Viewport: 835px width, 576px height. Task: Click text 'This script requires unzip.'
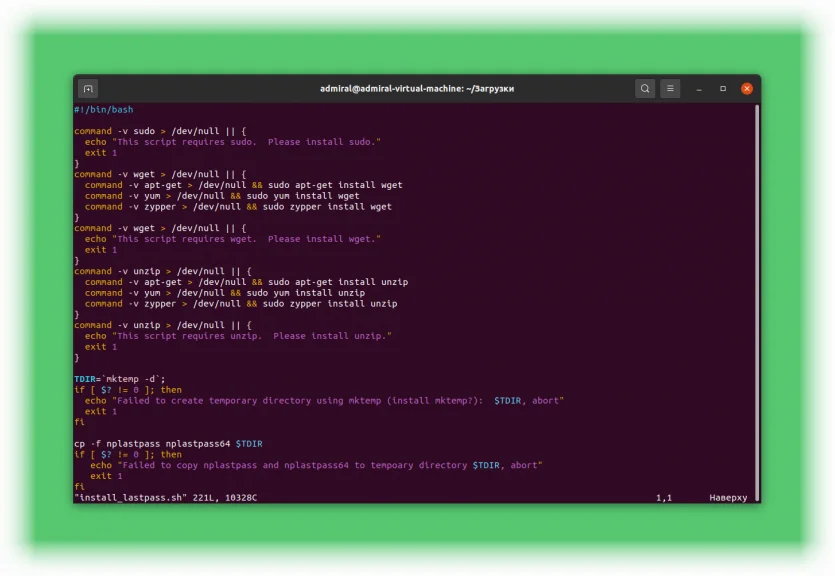click(190, 336)
